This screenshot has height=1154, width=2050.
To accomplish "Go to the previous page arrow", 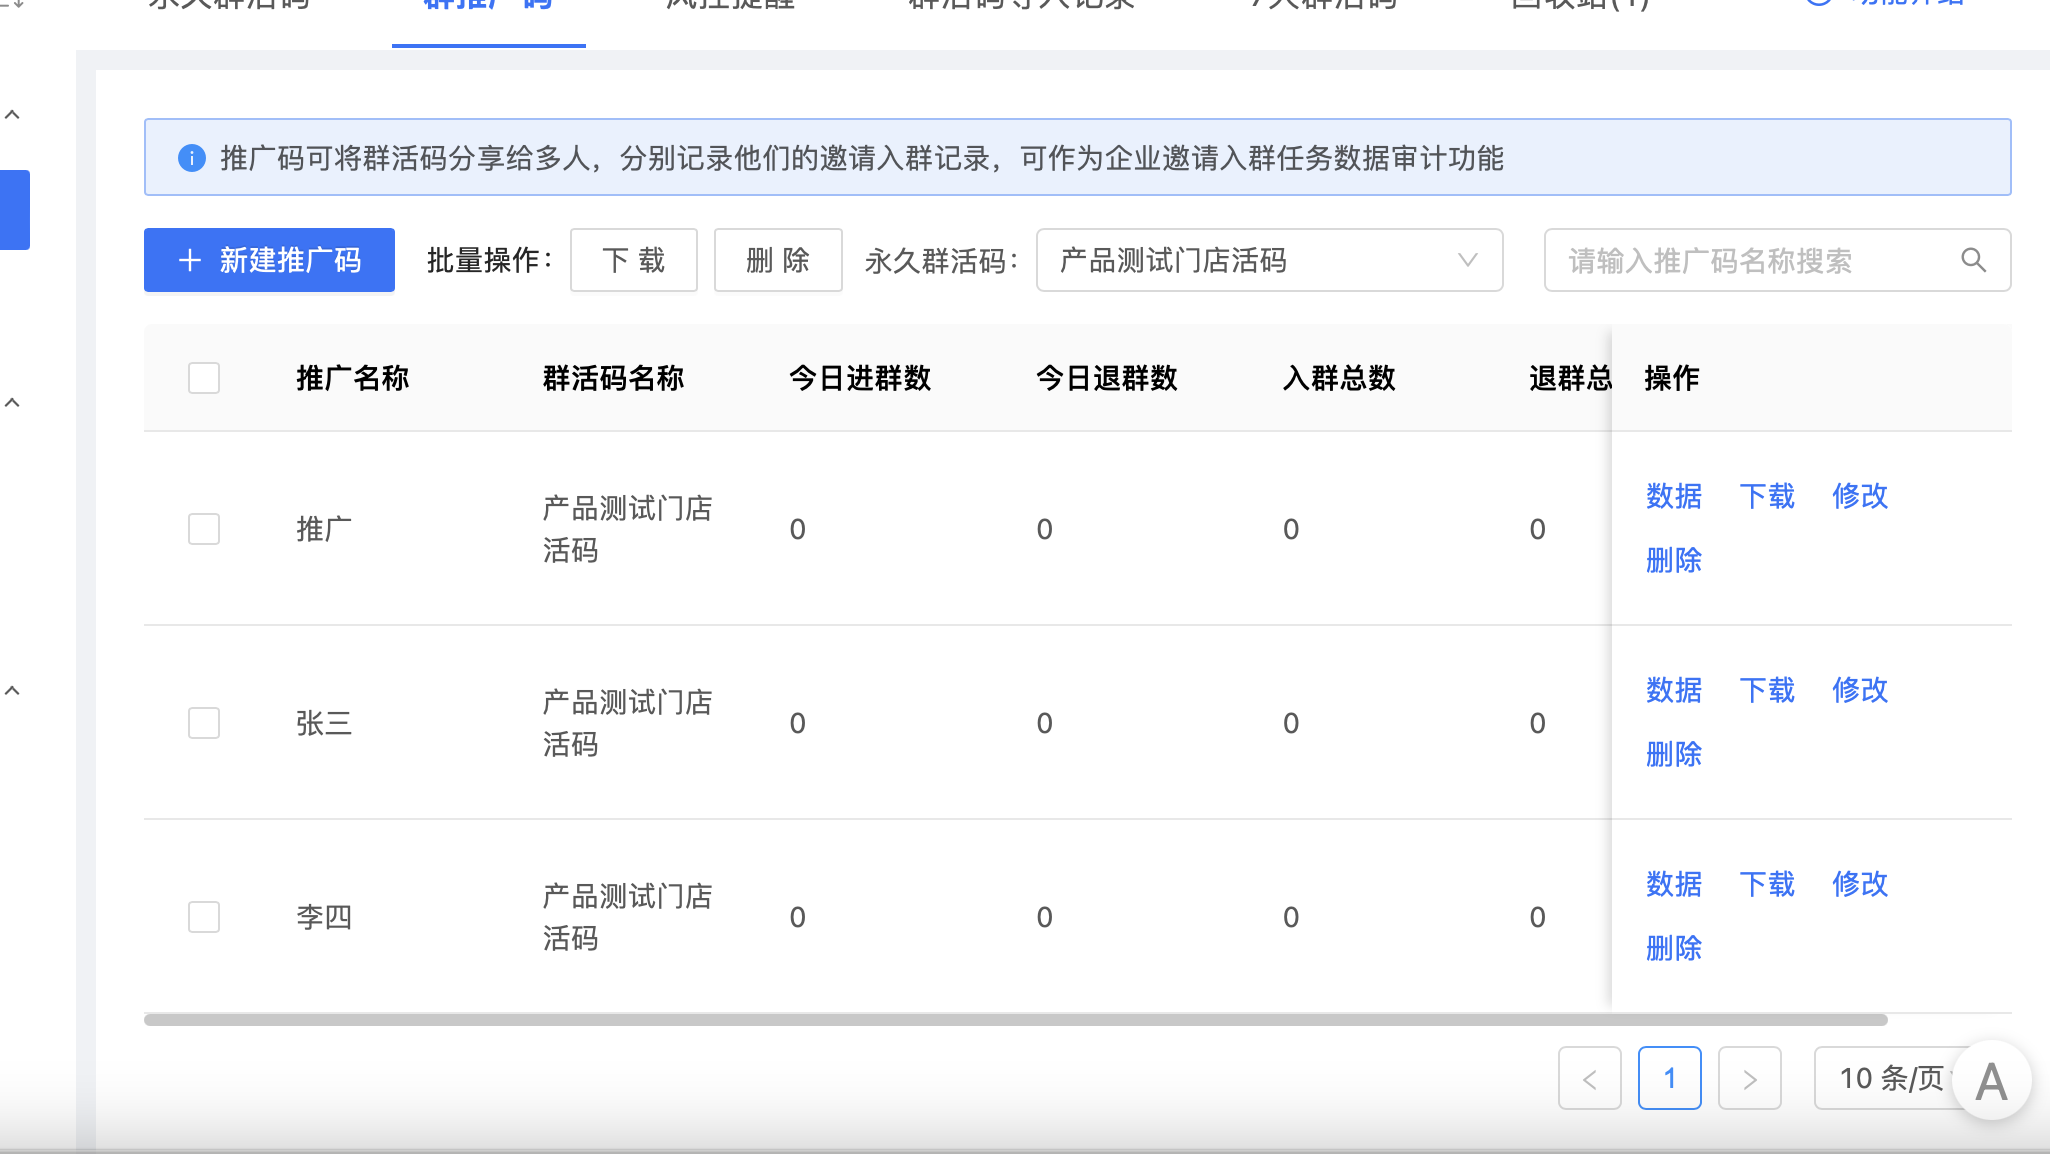I will (x=1590, y=1078).
